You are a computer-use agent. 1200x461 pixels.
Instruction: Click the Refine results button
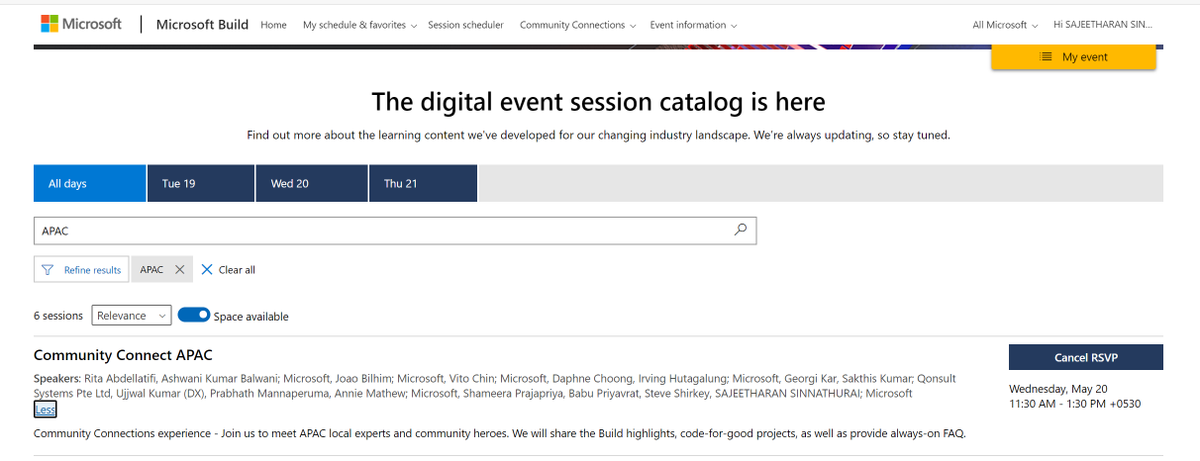pos(81,270)
